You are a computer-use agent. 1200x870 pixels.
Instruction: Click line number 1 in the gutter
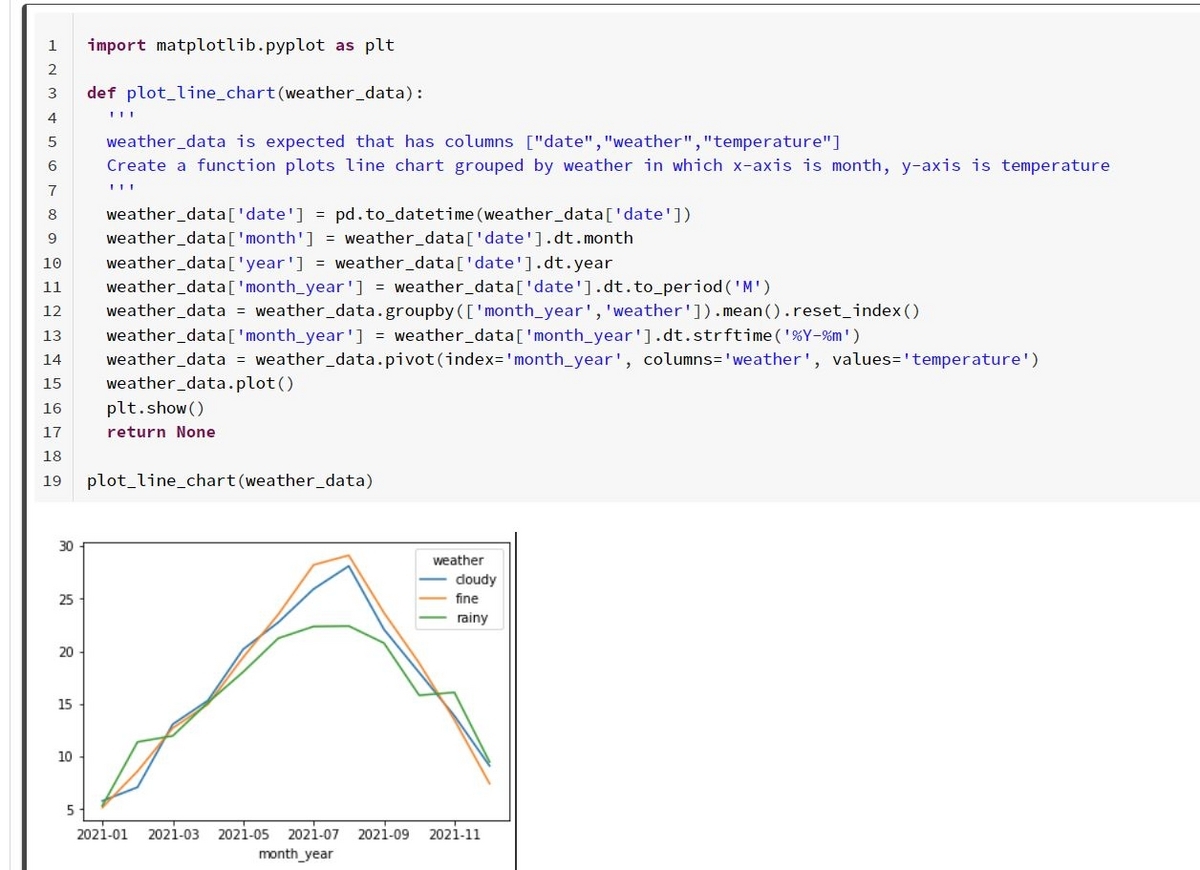[52, 44]
